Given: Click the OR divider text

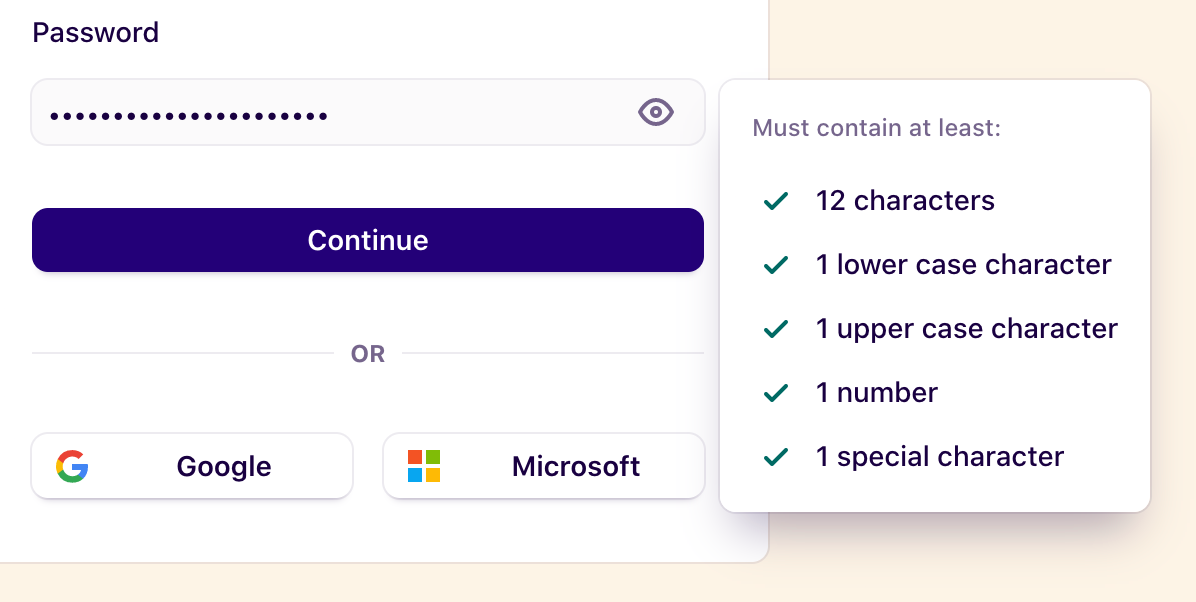Looking at the screenshot, I should coord(369,353).
